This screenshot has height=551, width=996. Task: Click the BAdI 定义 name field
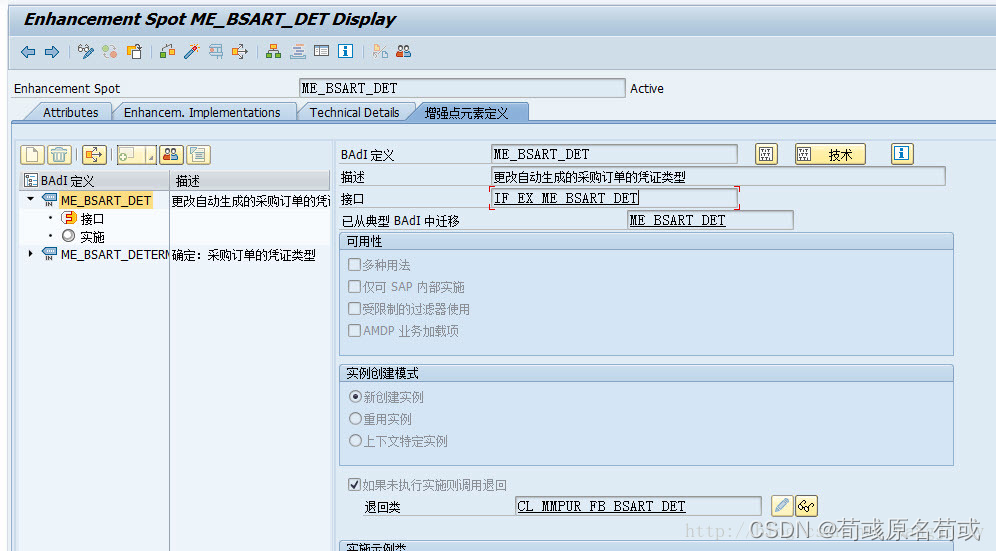pyautogui.click(x=614, y=154)
